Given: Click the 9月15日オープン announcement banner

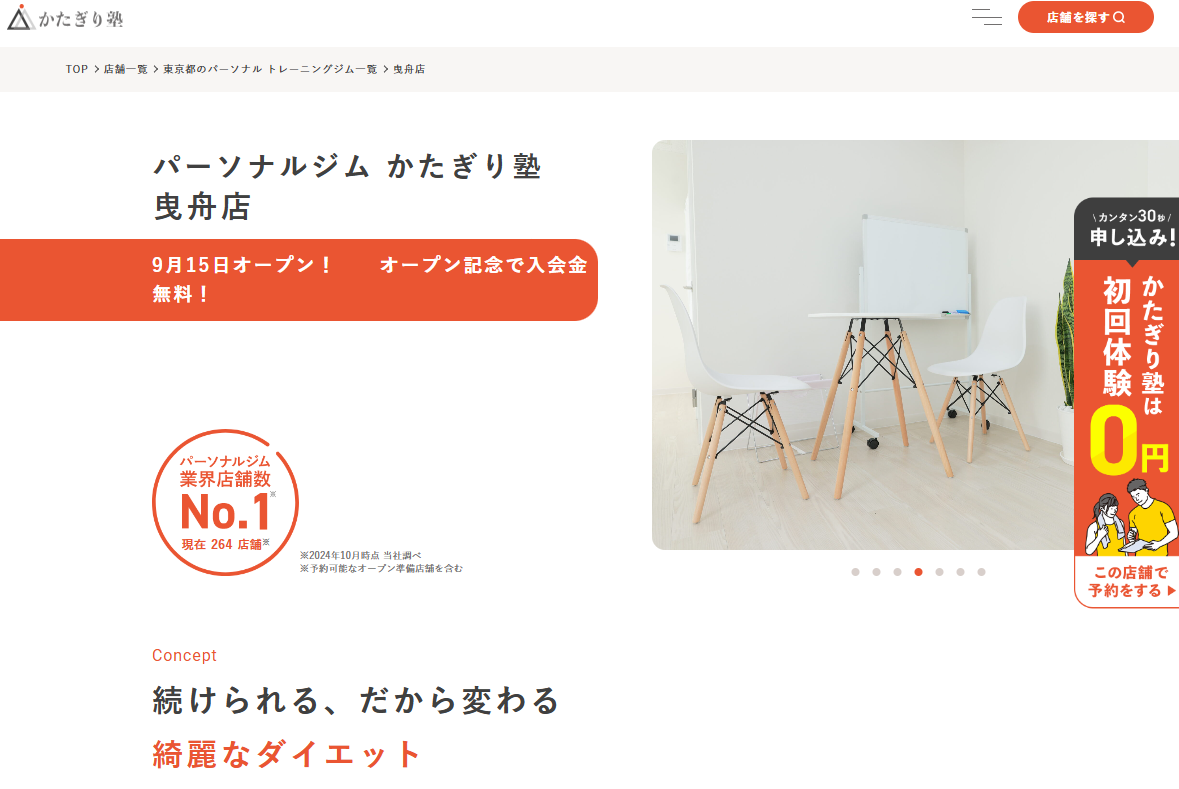Looking at the screenshot, I should [x=299, y=280].
